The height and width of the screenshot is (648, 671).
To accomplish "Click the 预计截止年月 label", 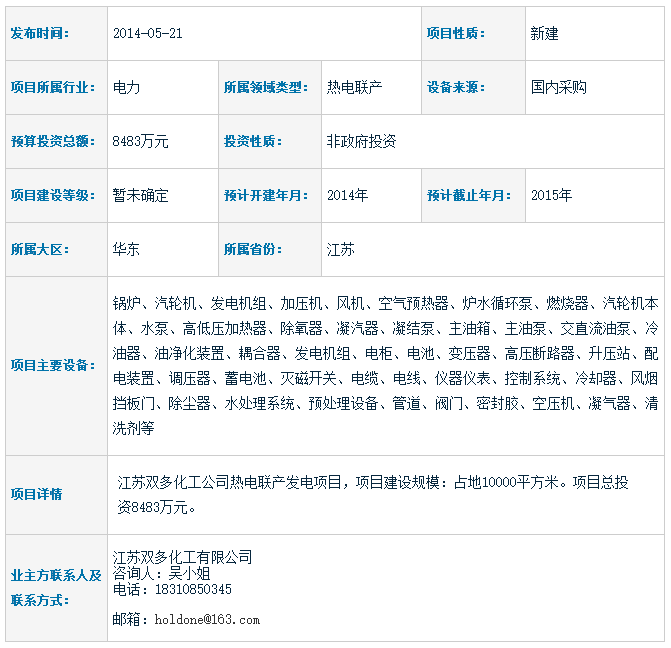I will pos(469,195).
